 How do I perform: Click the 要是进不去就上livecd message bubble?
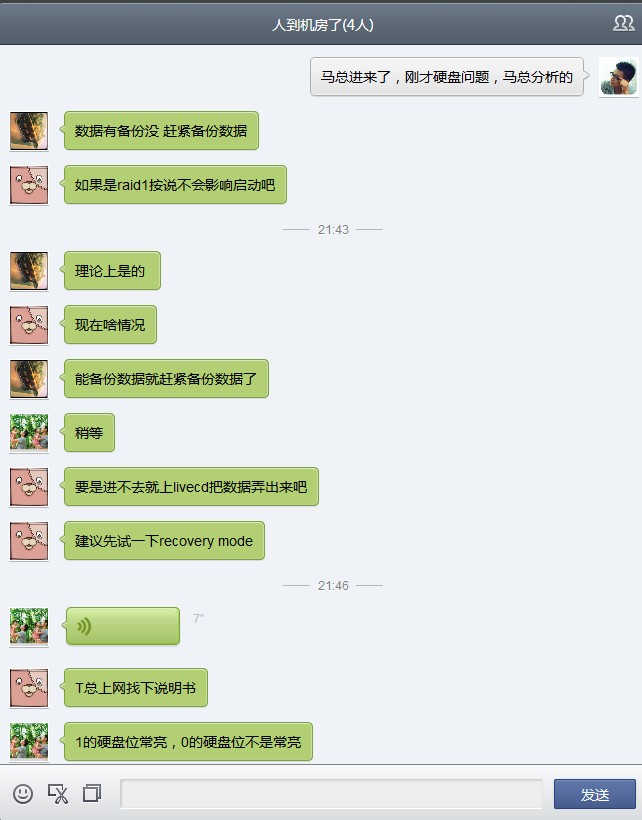click(191, 487)
